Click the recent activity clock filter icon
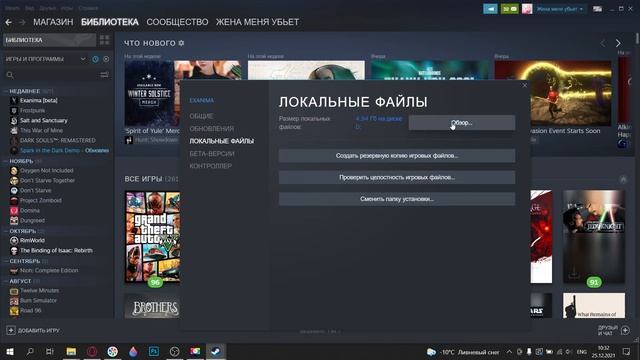 (x=95, y=59)
